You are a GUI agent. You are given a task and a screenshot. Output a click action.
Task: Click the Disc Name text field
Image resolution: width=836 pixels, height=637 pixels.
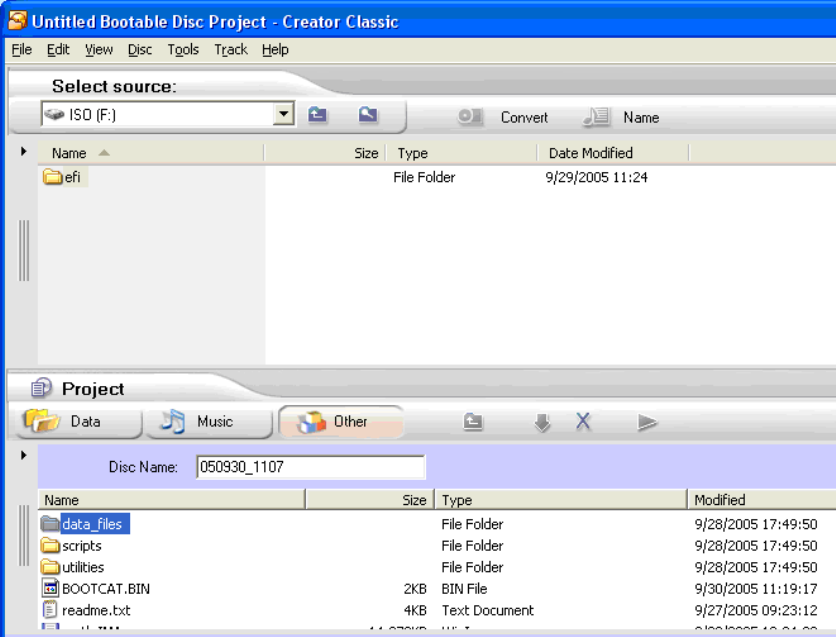309,468
